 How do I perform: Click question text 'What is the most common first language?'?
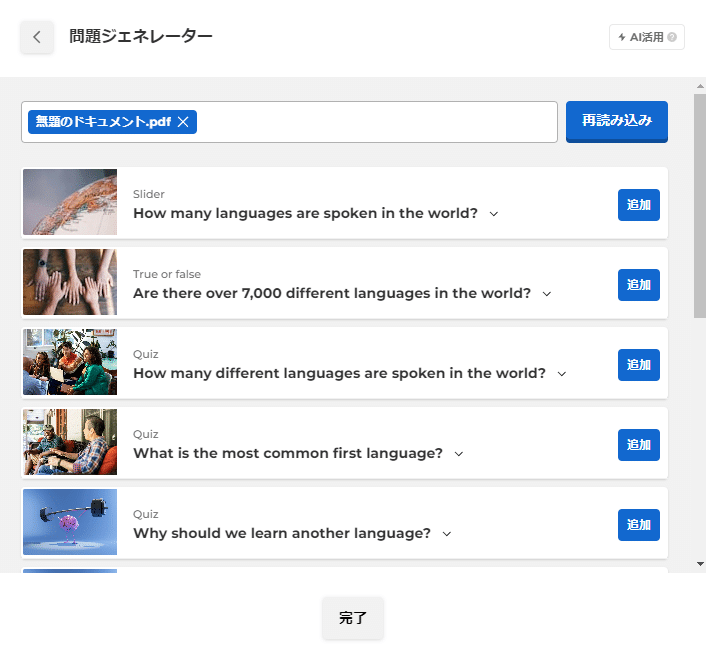click(288, 453)
